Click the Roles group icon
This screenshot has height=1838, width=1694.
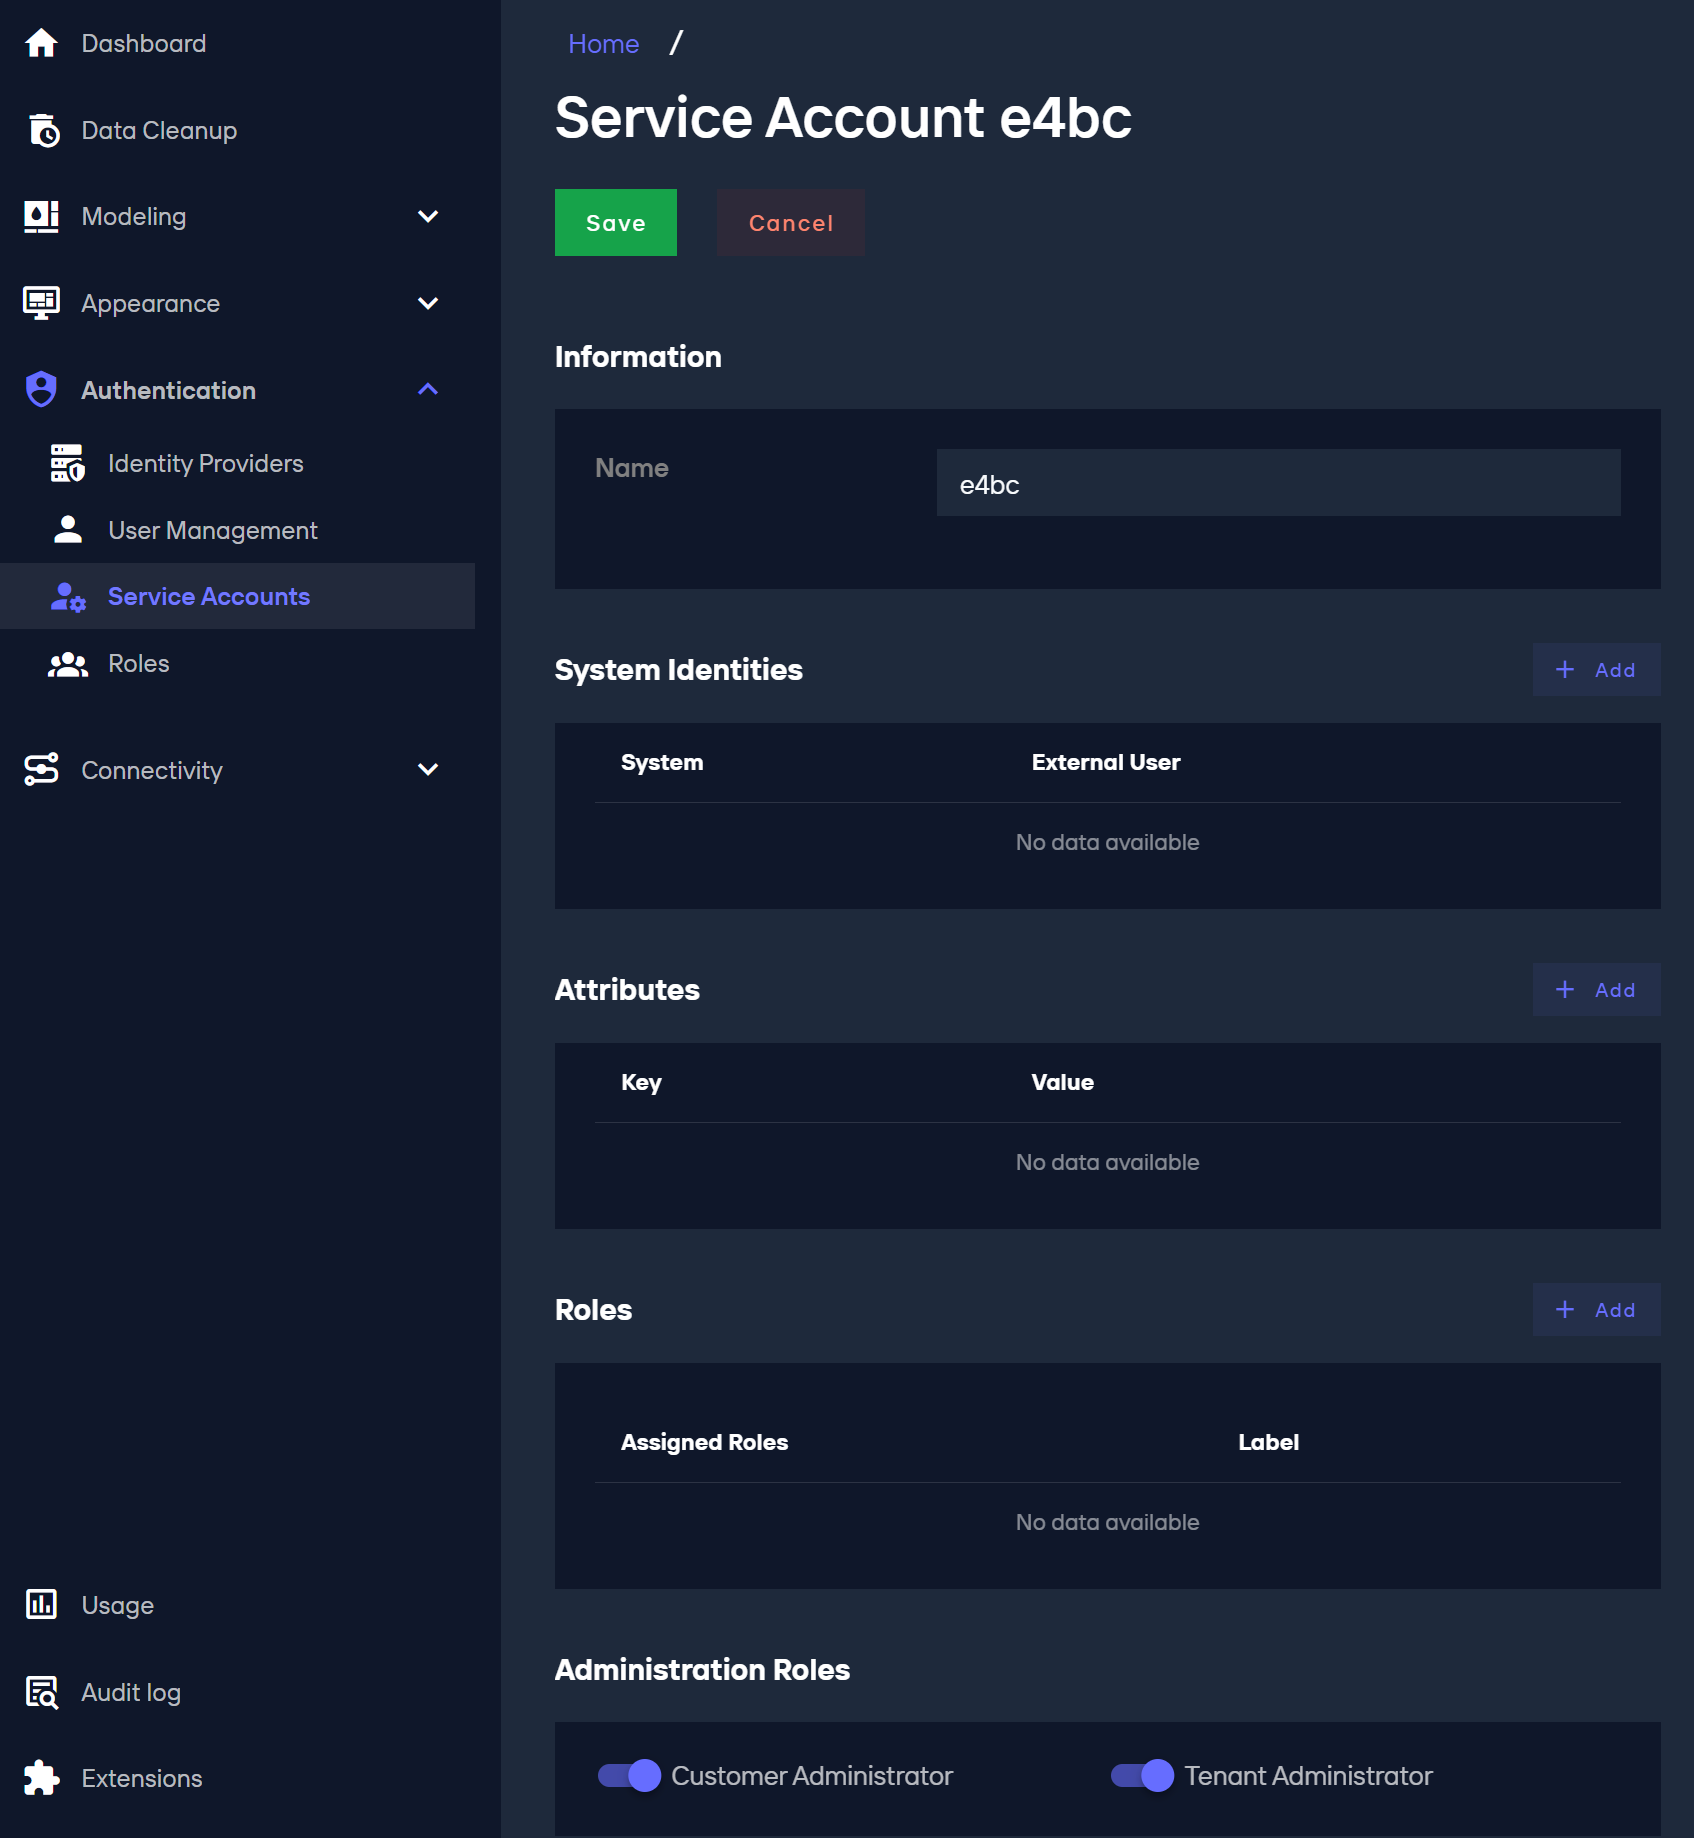tap(67, 664)
